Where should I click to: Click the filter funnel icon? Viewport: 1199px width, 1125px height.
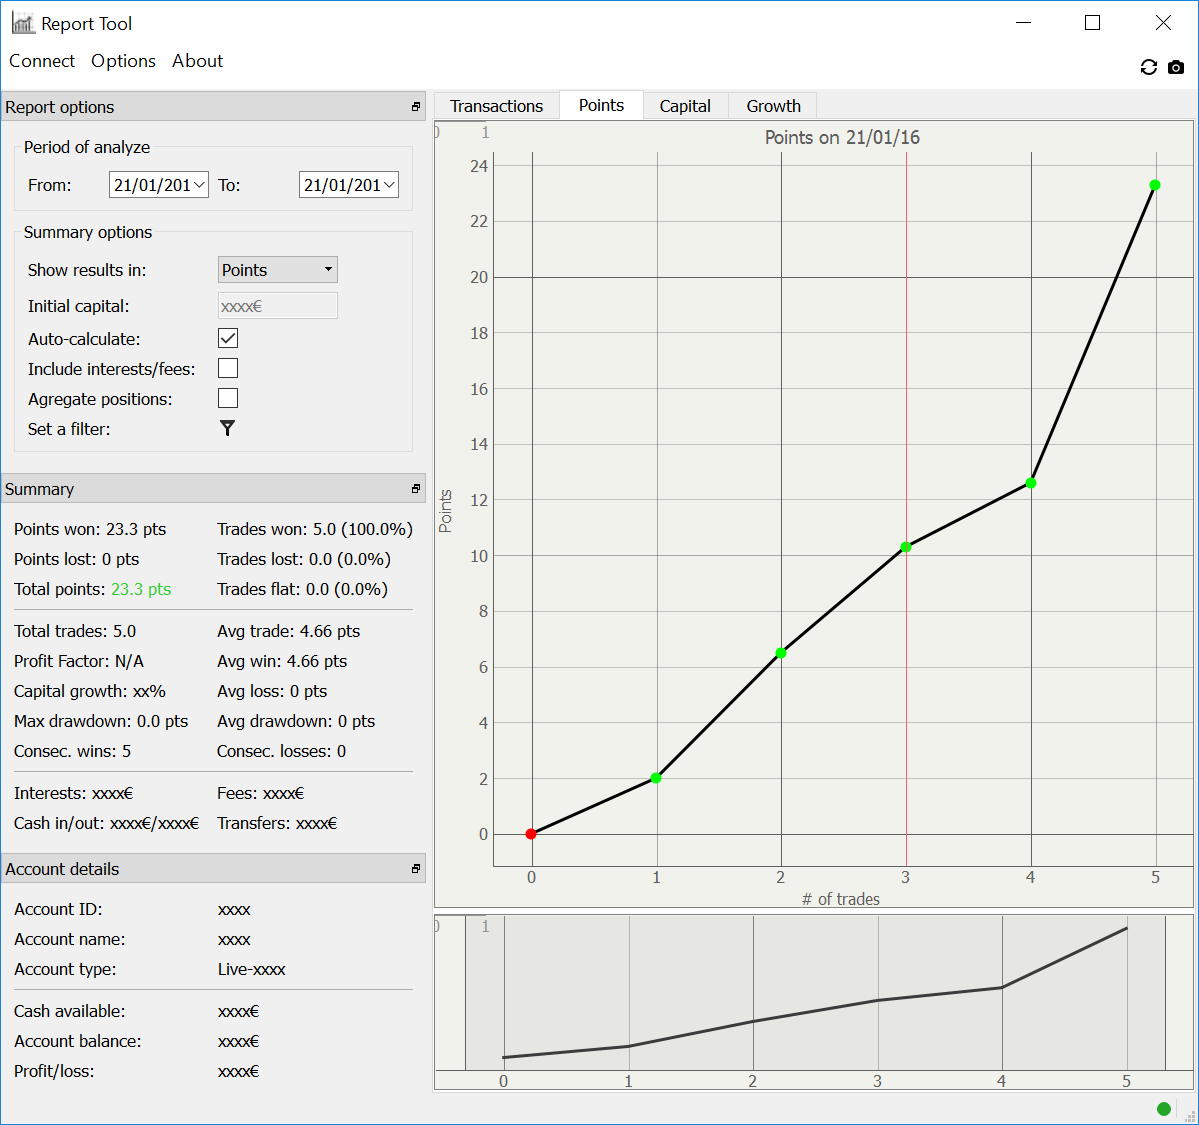[227, 428]
